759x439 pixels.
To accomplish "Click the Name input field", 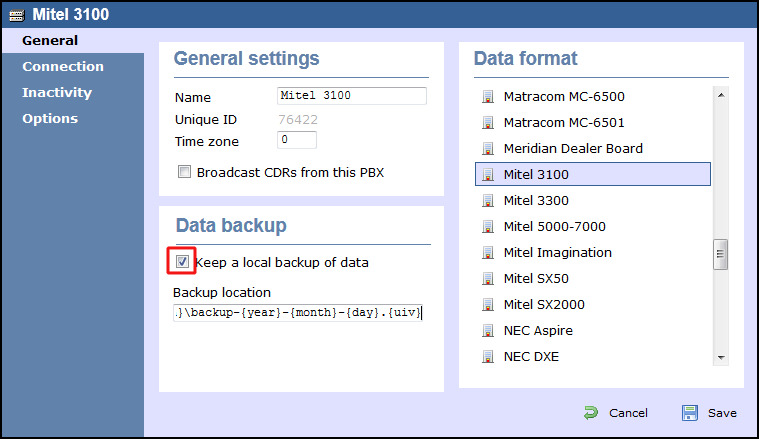I will click(x=351, y=96).
